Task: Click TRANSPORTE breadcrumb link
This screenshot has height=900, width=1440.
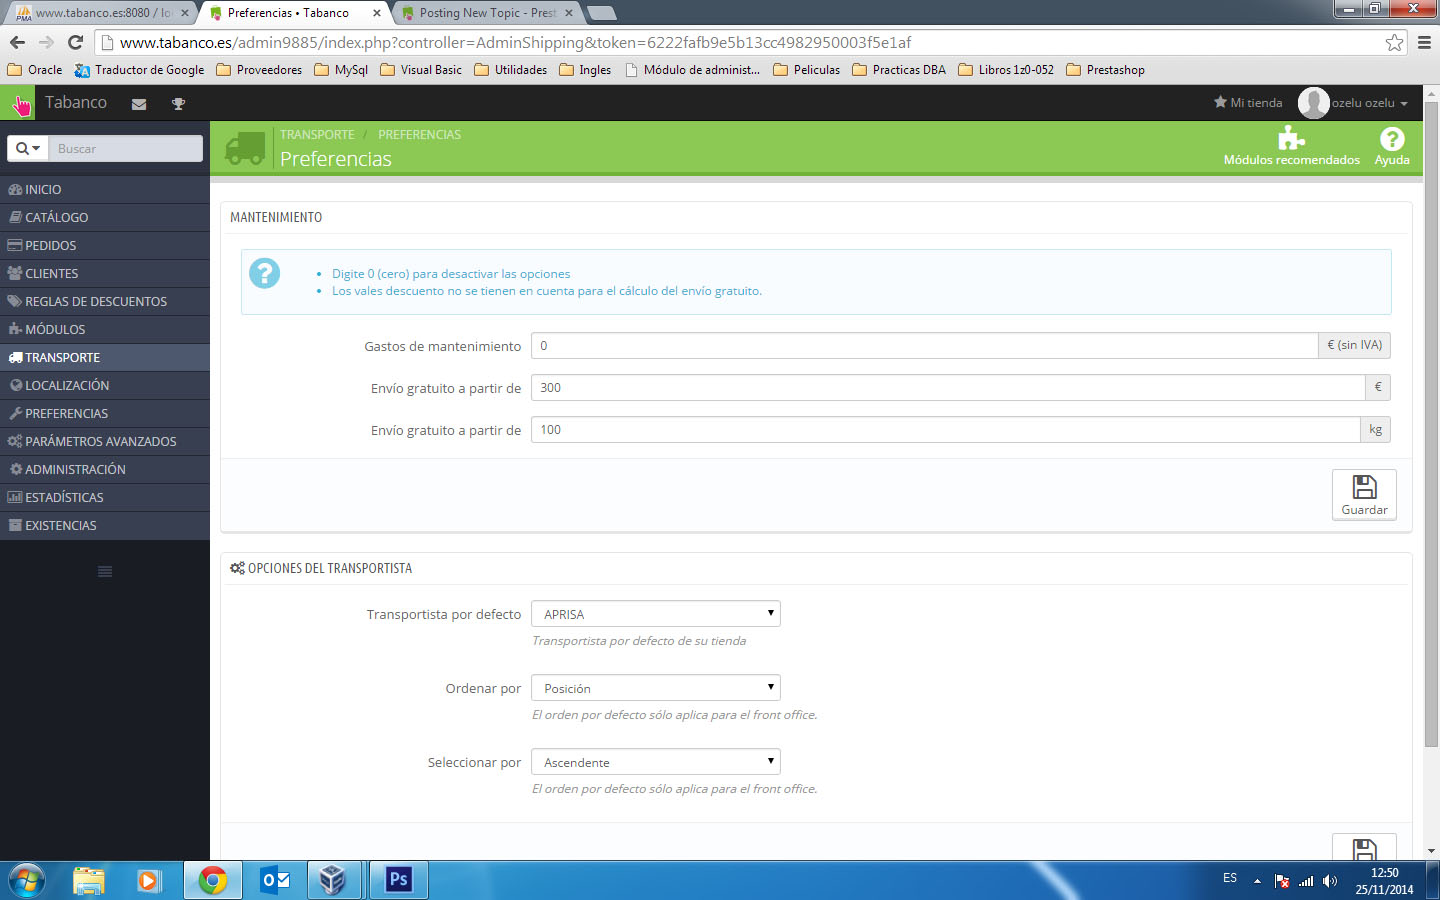Action: point(317,134)
